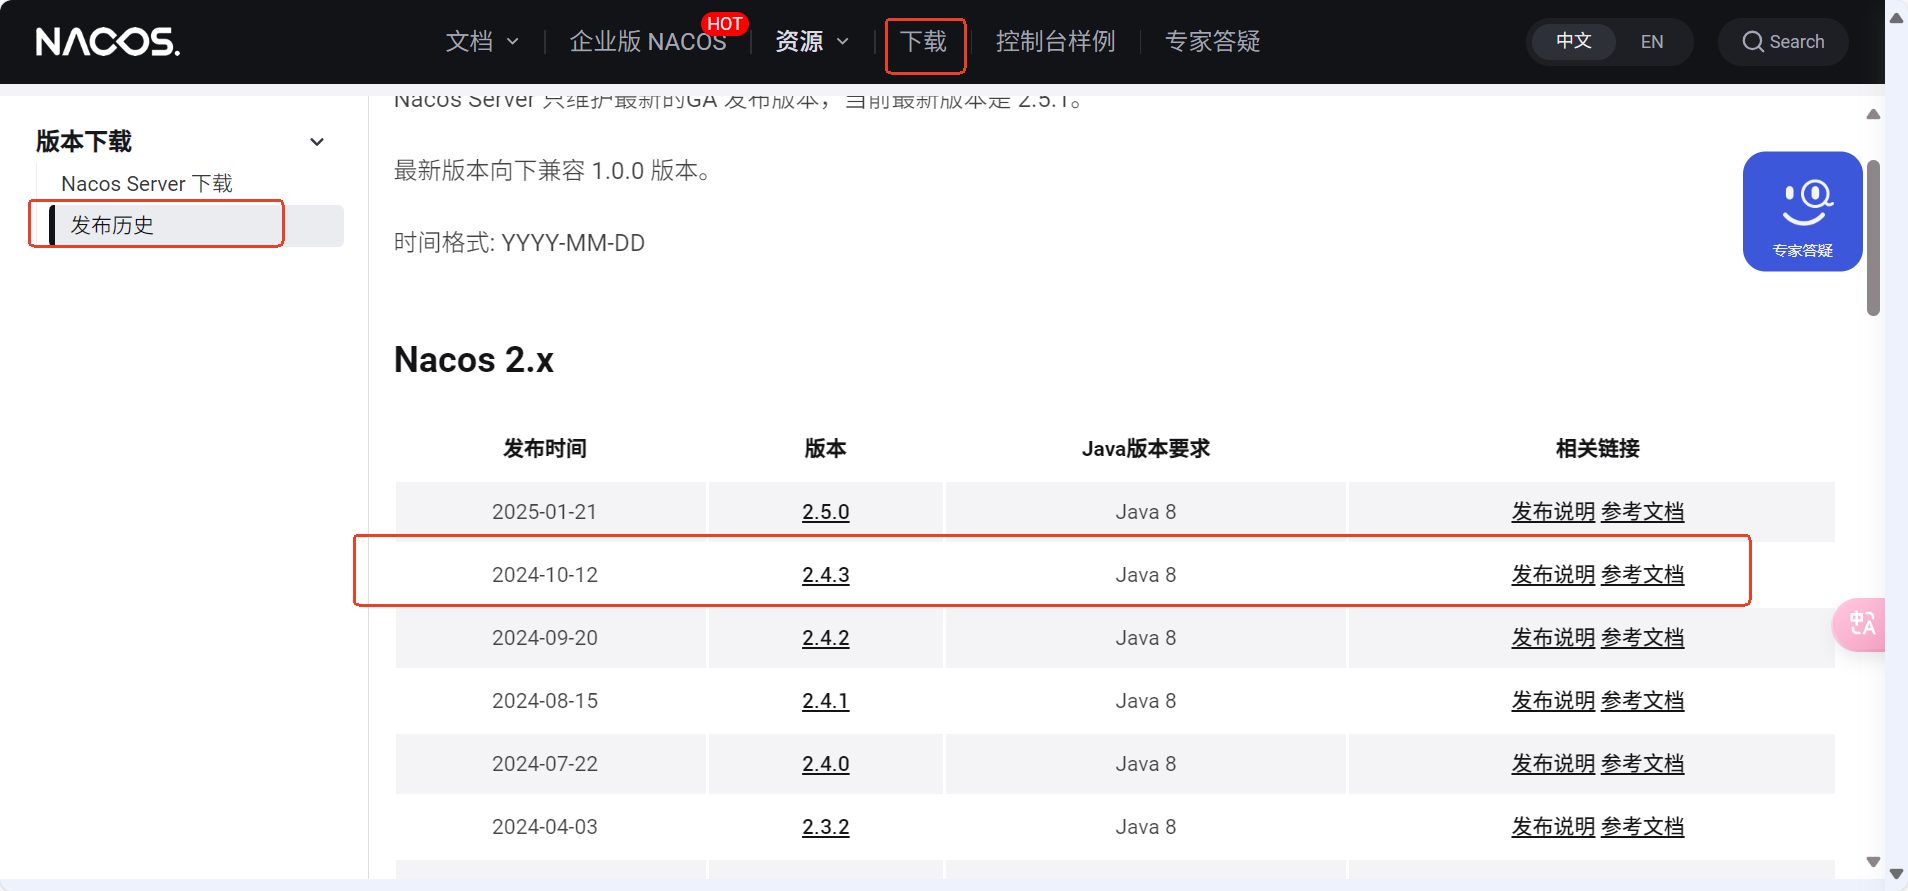This screenshot has width=1908, height=891.
Task: Open 参考文档 for version 2.4.1
Action: coord(1642,701)
